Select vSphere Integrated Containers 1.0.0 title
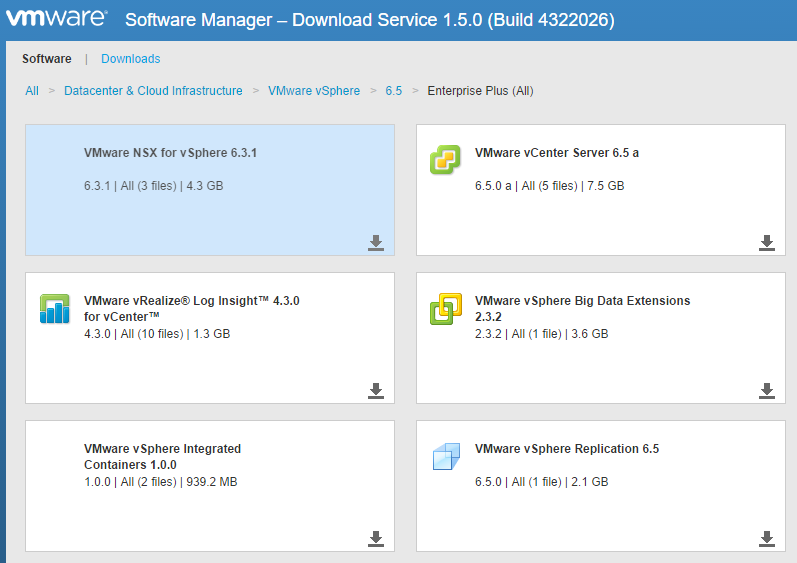This screenshot has width=797, height=563. (x=163, y=456)
